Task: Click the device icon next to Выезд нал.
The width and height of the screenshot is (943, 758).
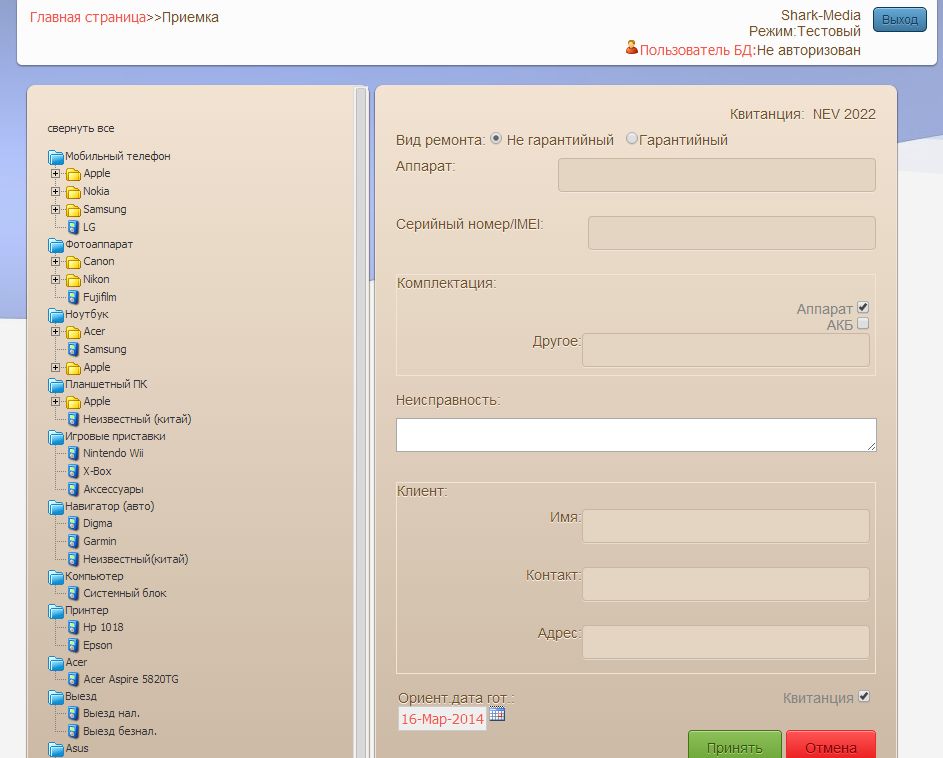Action: point(73,713)
